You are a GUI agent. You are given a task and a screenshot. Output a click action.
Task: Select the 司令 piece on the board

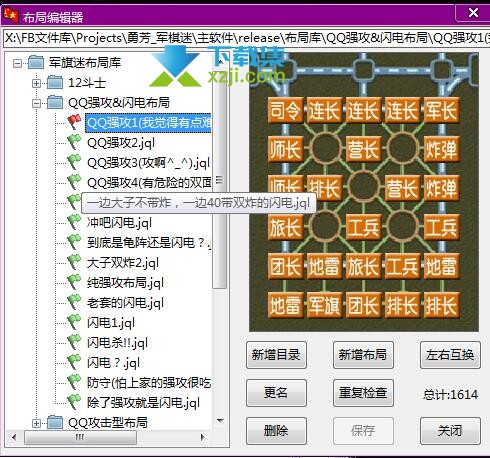click(x=285, y=110)
